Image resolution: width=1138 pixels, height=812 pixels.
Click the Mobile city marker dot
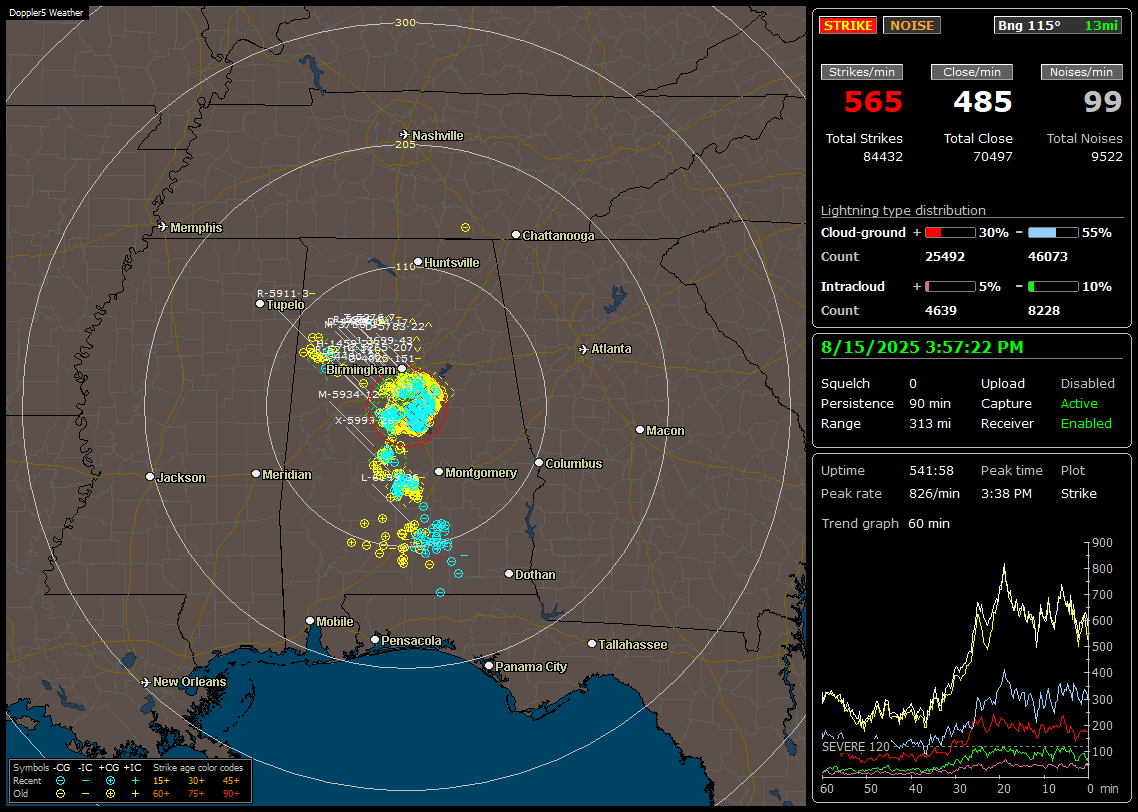[311, 621]
